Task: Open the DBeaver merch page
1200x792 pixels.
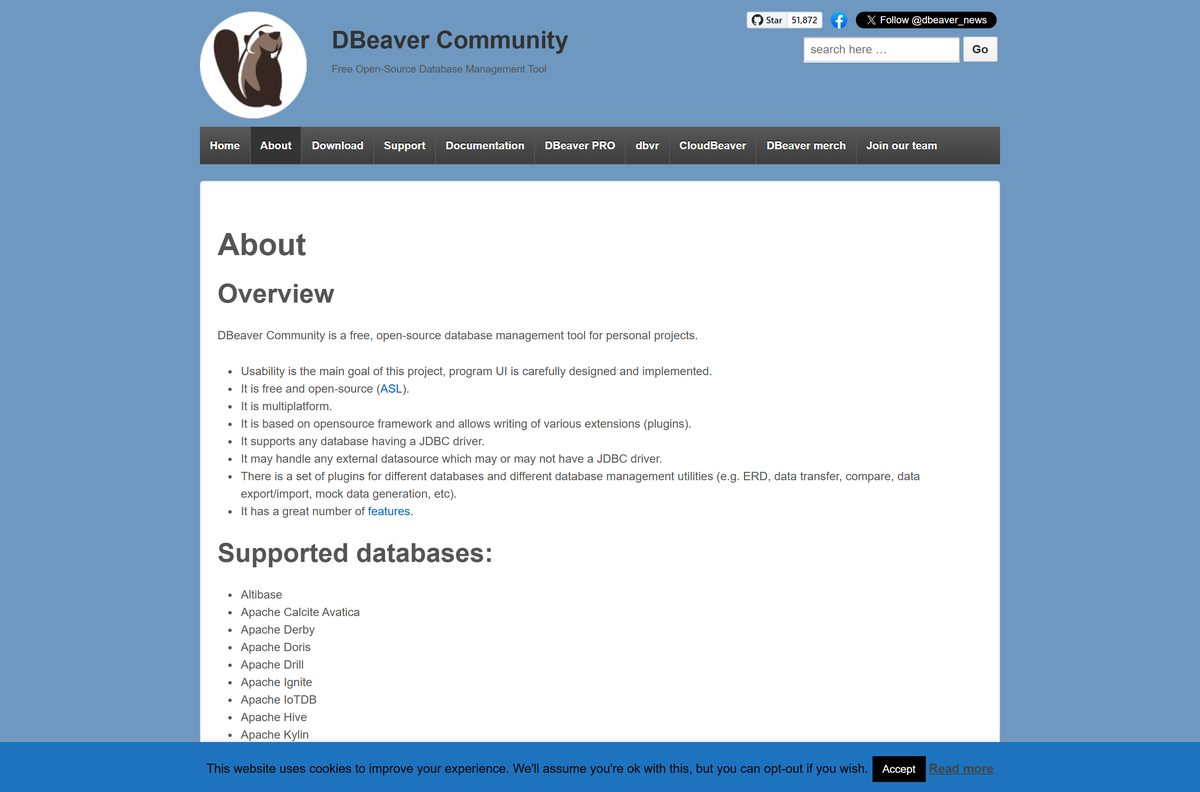Action: (x=806, y=145)
